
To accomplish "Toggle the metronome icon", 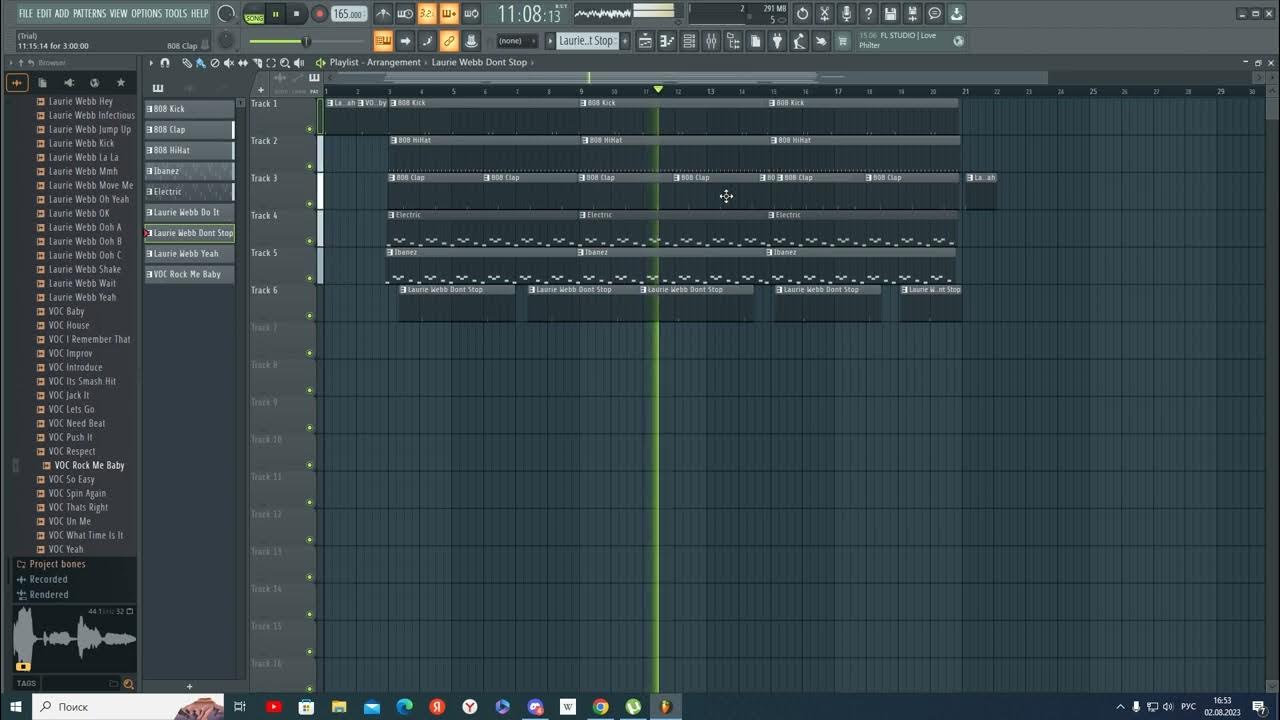I will pyautogui.click(x=383, y=14).
